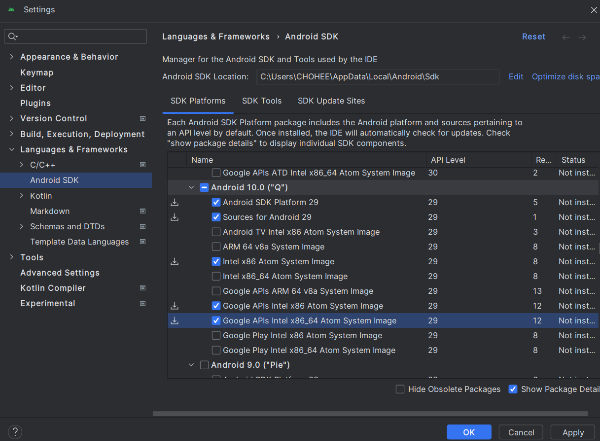Open the Plugins settings page
This screenshot has width=600, height=441.
[35, 103]
